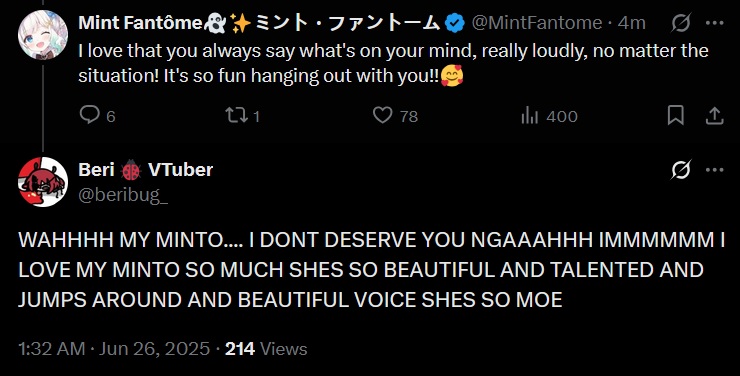This screenshot has height=376, width=740.
Task: Open Beri VTuber display name
Action: coord(145,170)
